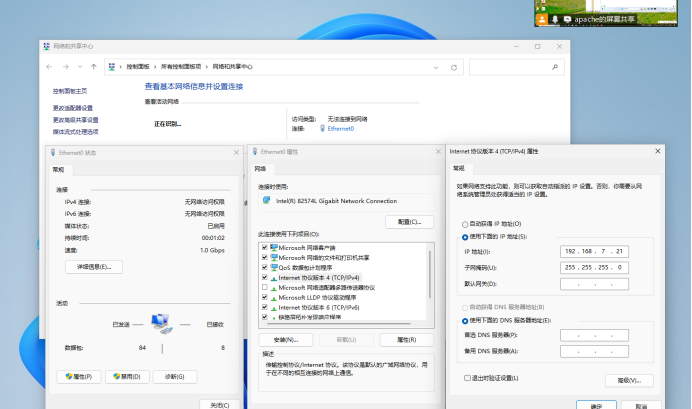The image size is (692, 409).
Task: Click the Up arrow navigation icon
Action: point(95,66)
